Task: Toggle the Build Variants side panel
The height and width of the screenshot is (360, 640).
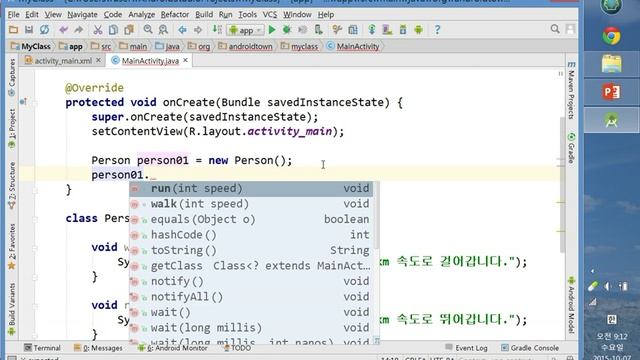Action: pos(12,309)
